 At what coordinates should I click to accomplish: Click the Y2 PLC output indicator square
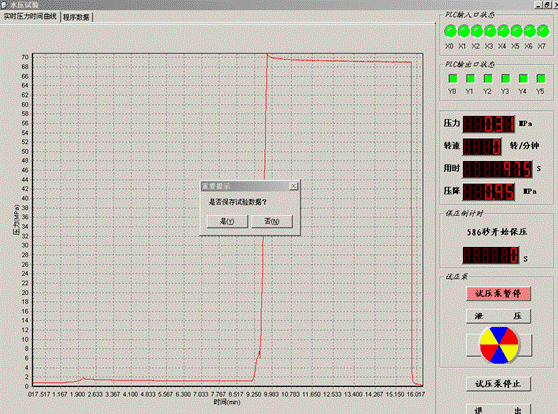coord(488,78)
